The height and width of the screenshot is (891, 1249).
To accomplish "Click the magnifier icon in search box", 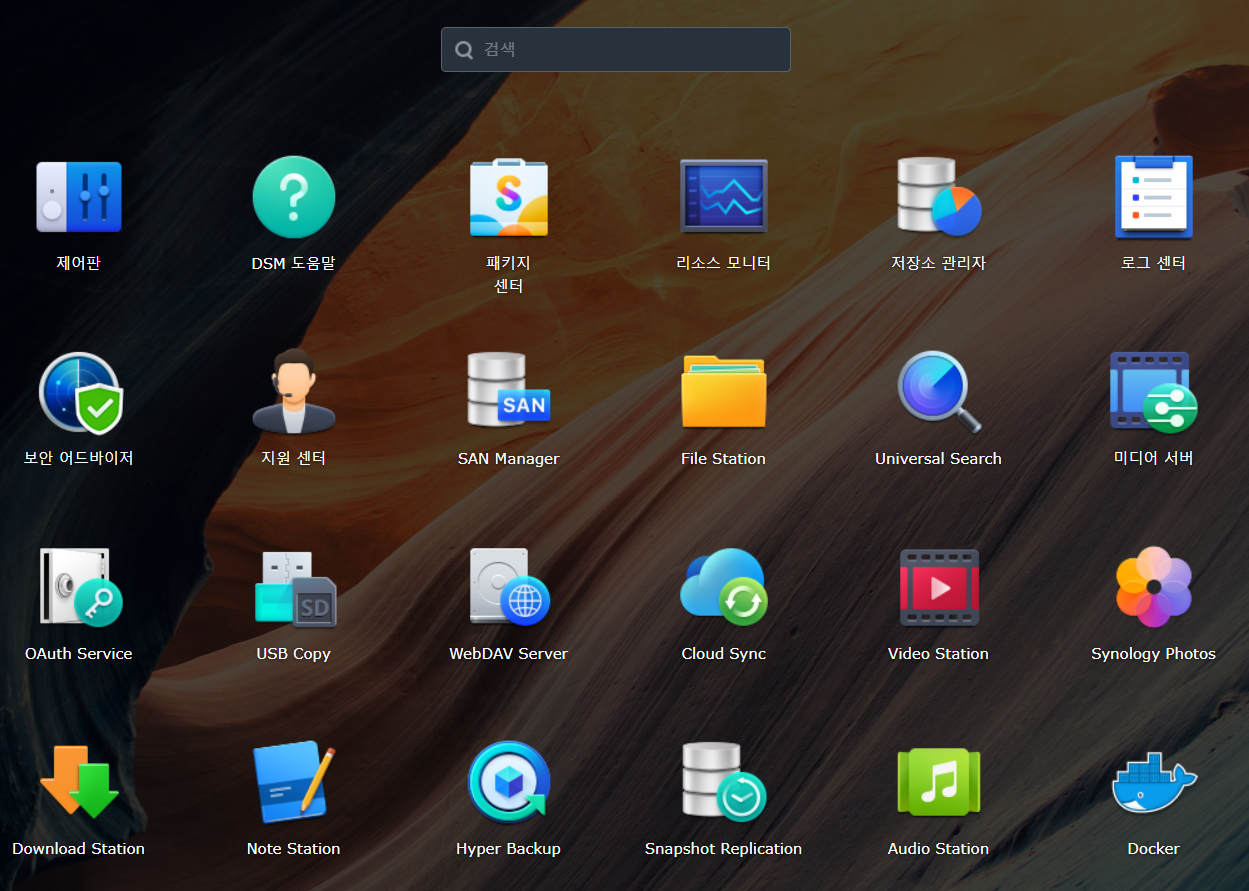I will [x=464, y=50].
